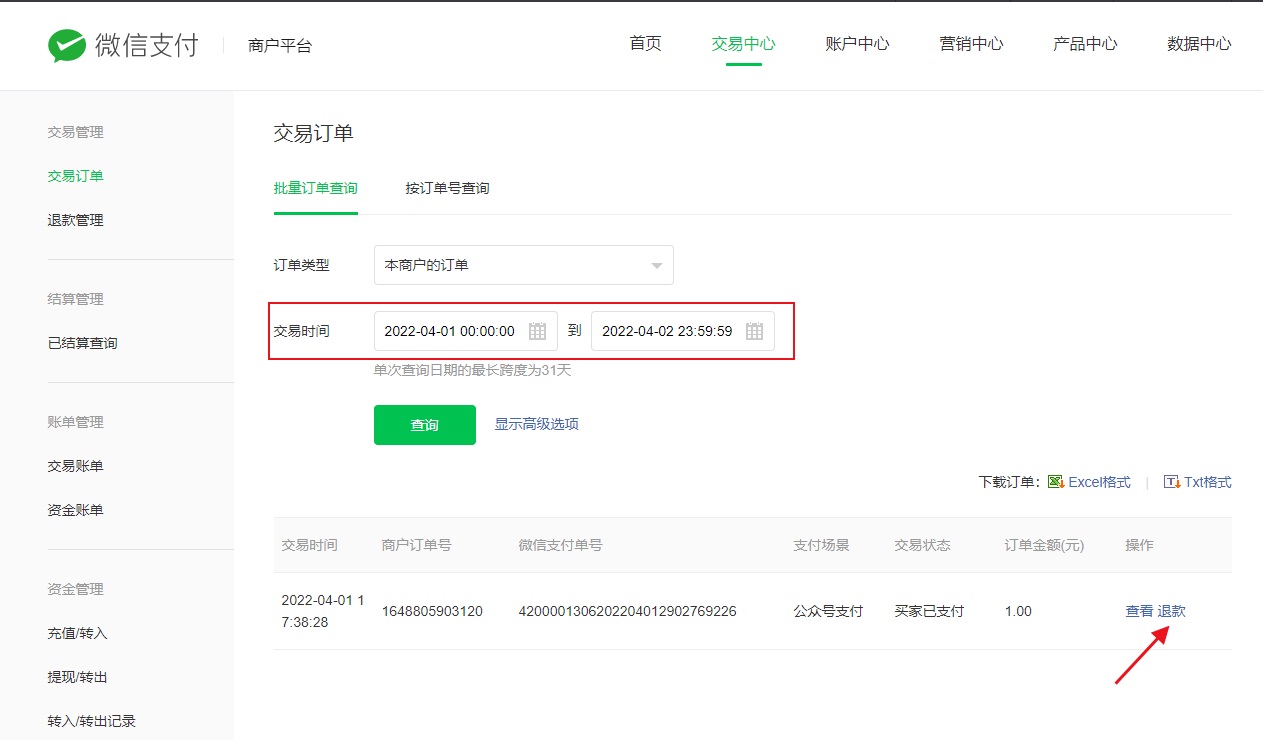Click 退款 link for the order
The height and width of the screenshot is (740, 1263).
pyautogui.click(x=1172, y=611)
